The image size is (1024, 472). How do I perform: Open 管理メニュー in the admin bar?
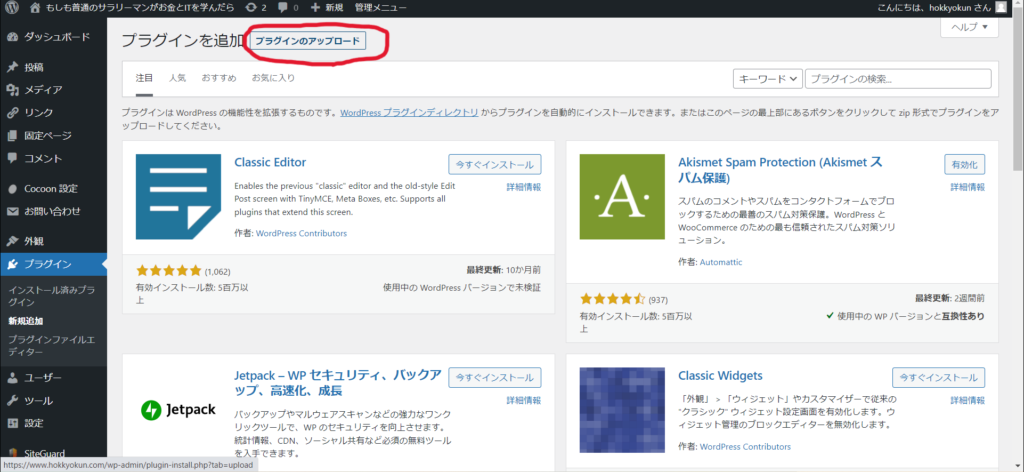380,8
